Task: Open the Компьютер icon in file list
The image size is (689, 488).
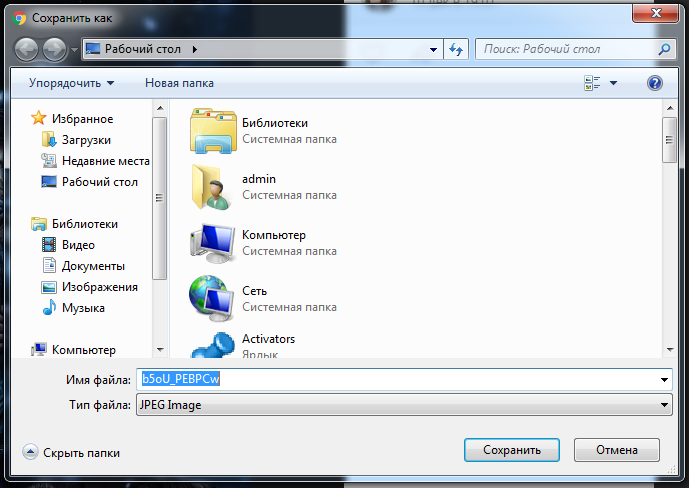Action: (212, 243)
